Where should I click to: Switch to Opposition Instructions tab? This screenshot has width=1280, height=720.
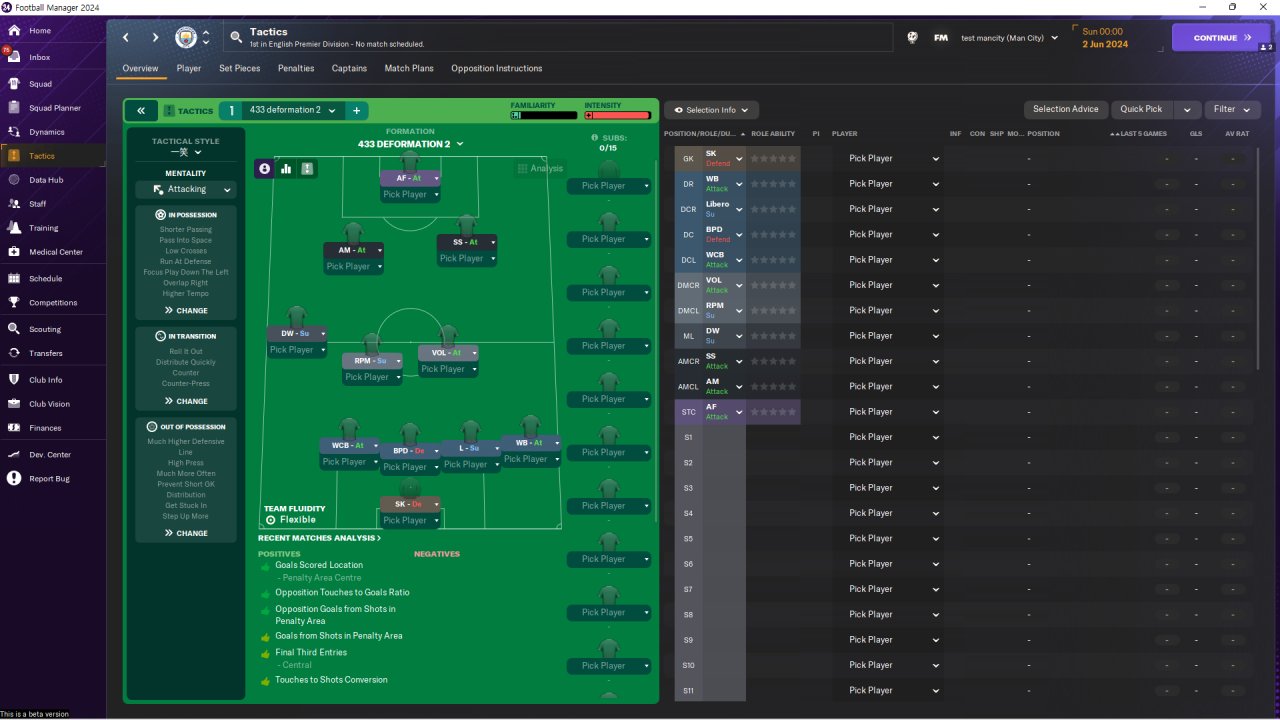(x=497, y=68)
